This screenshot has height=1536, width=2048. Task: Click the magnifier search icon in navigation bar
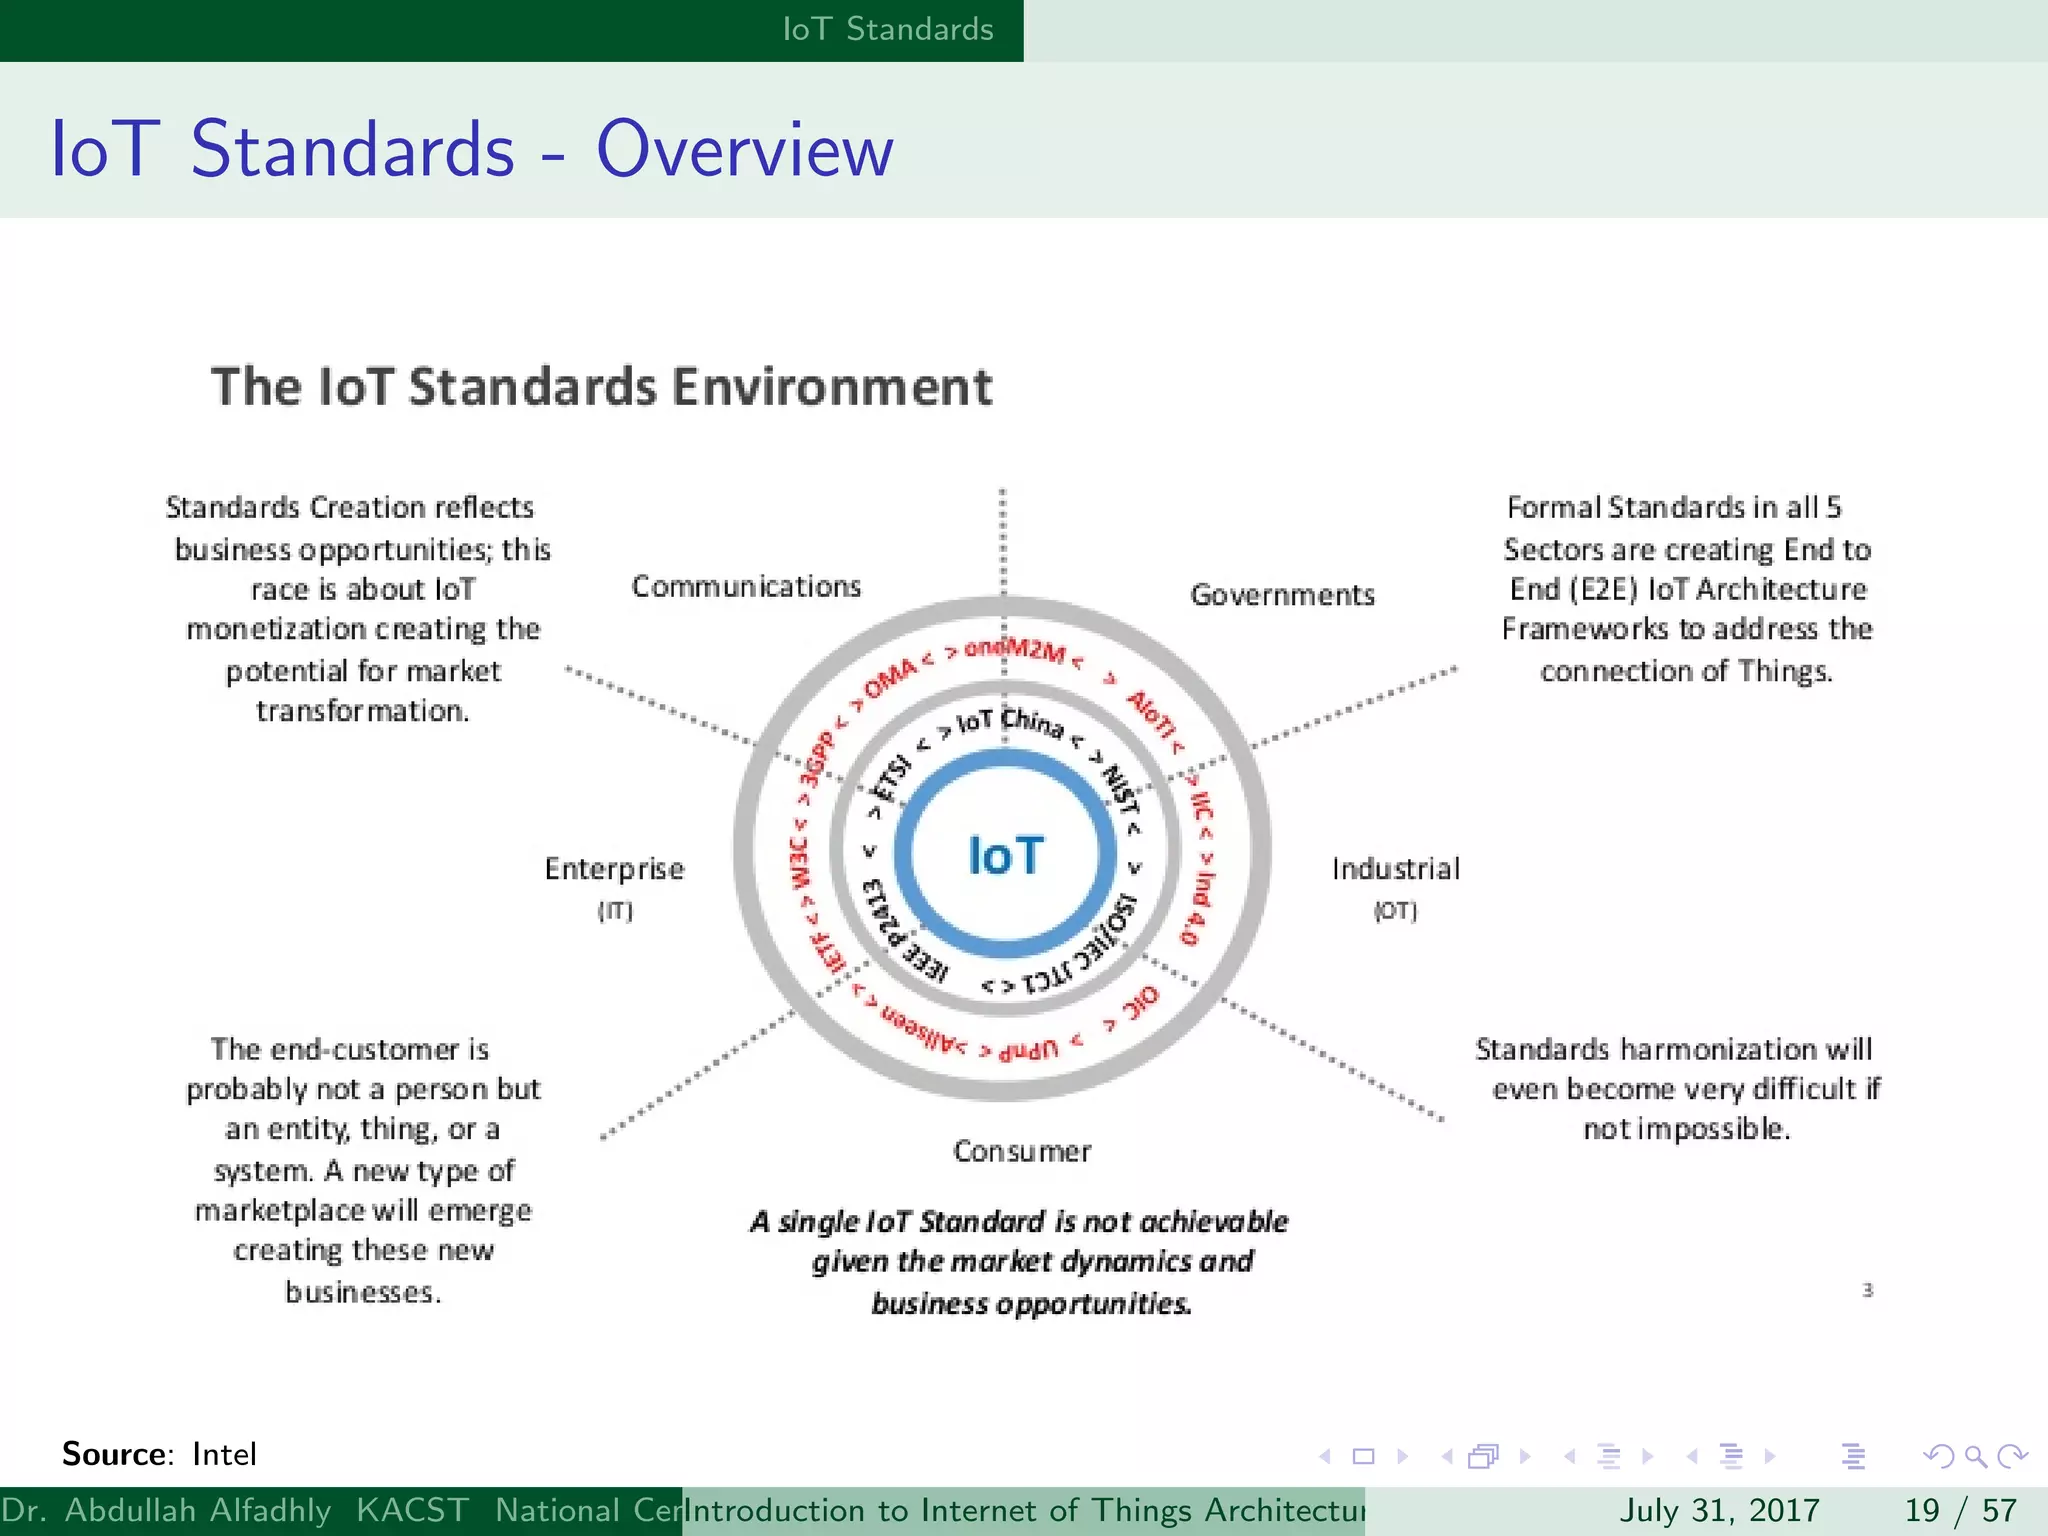(1975, 1457)
